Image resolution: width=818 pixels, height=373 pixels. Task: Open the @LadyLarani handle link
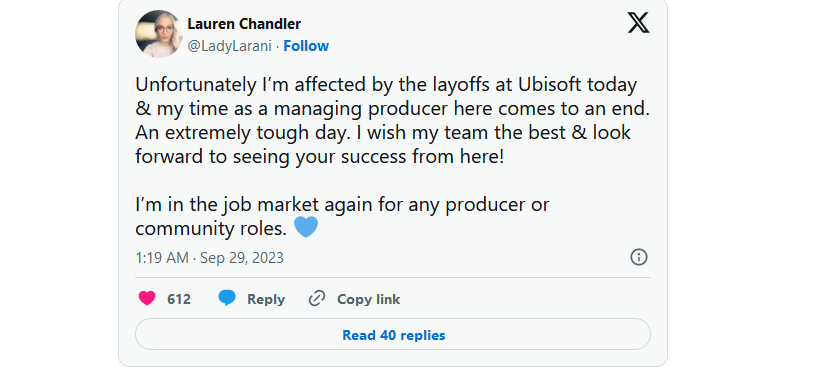click(230, 46)
